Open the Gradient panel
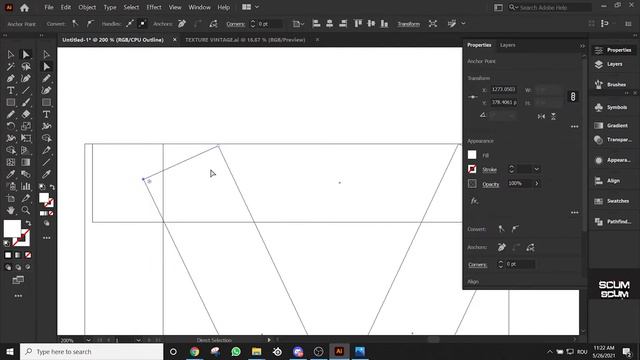The width and height of the screenshot is (640, 360). (x=612, y=125)
